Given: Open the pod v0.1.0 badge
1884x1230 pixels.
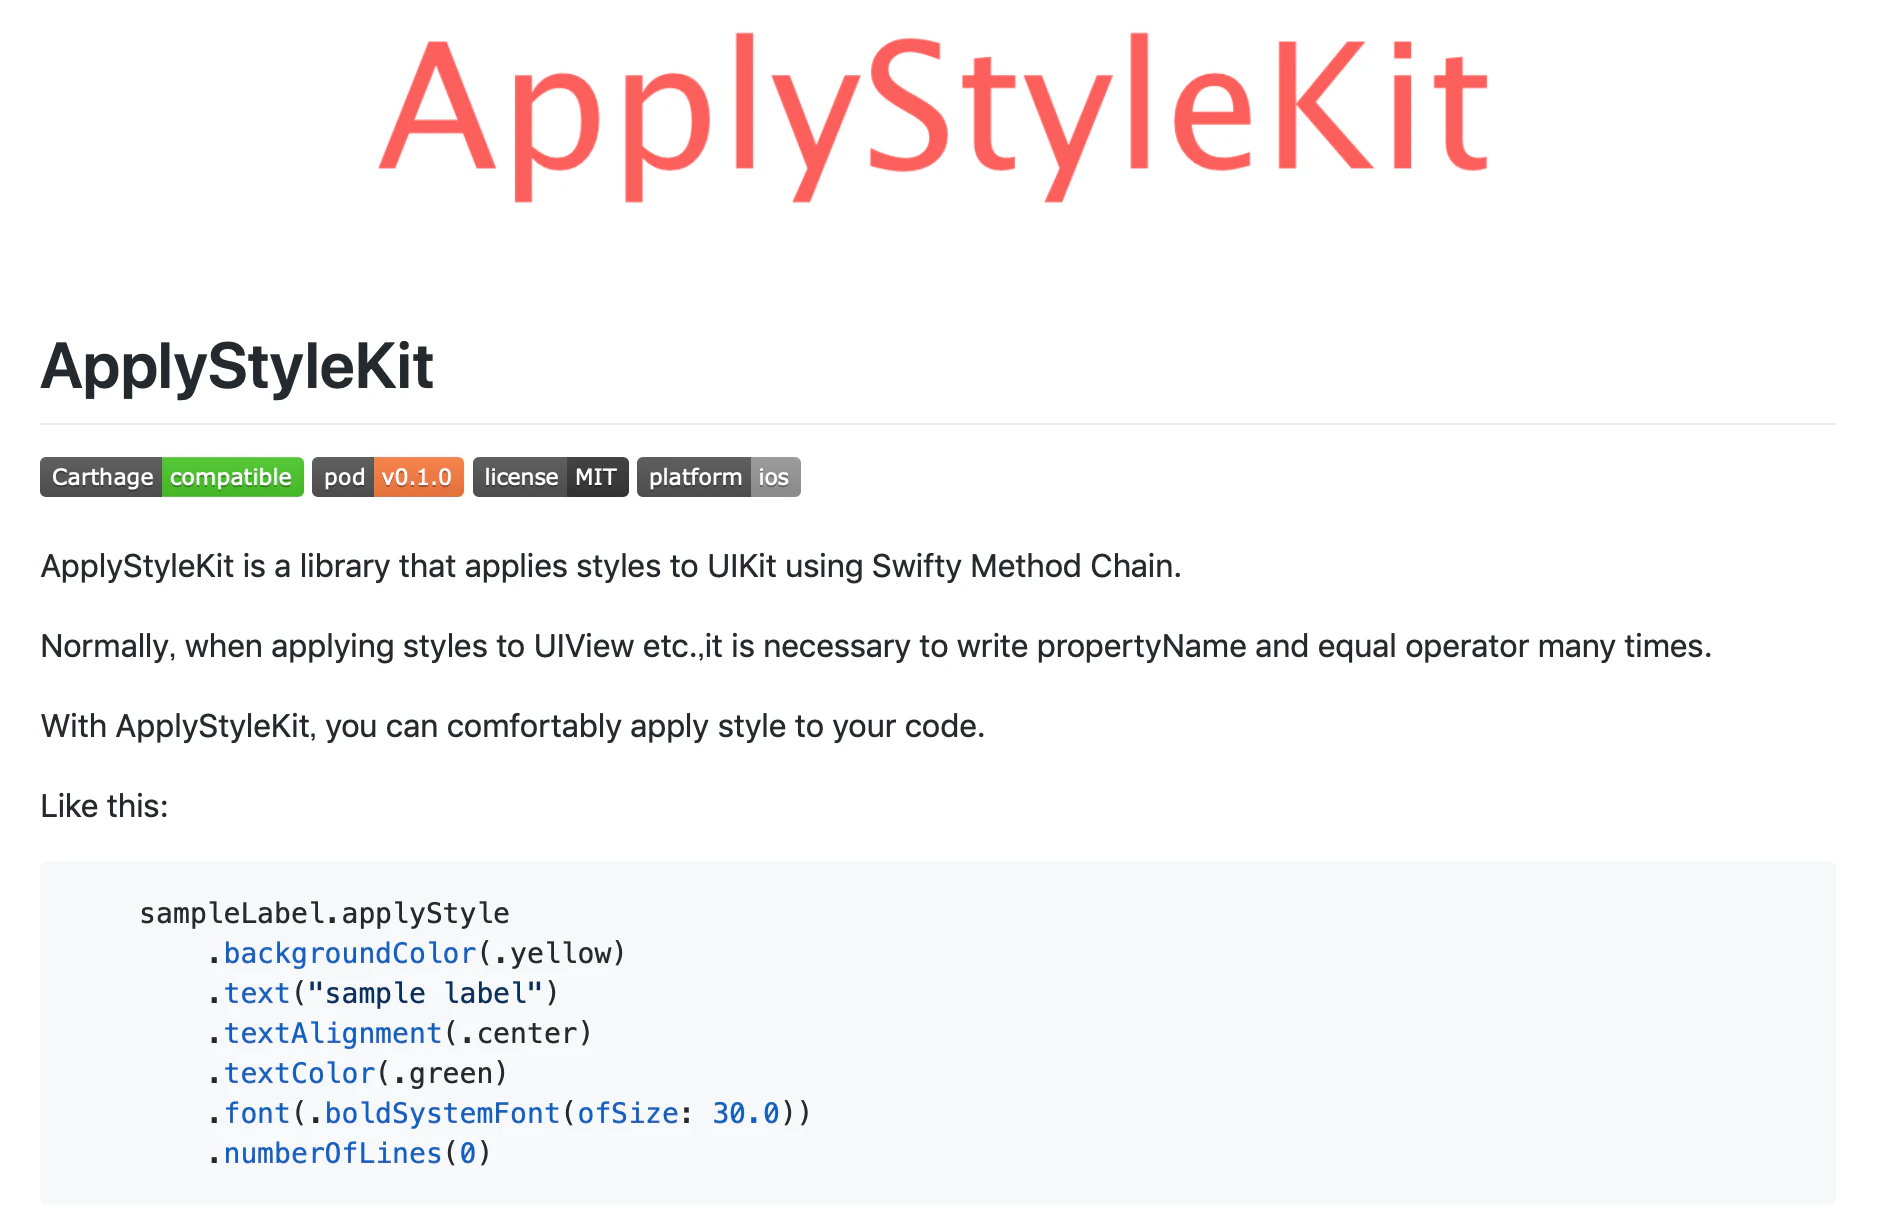Looking at the screenshot, I should pyautogui.click(x=388, y=477).
